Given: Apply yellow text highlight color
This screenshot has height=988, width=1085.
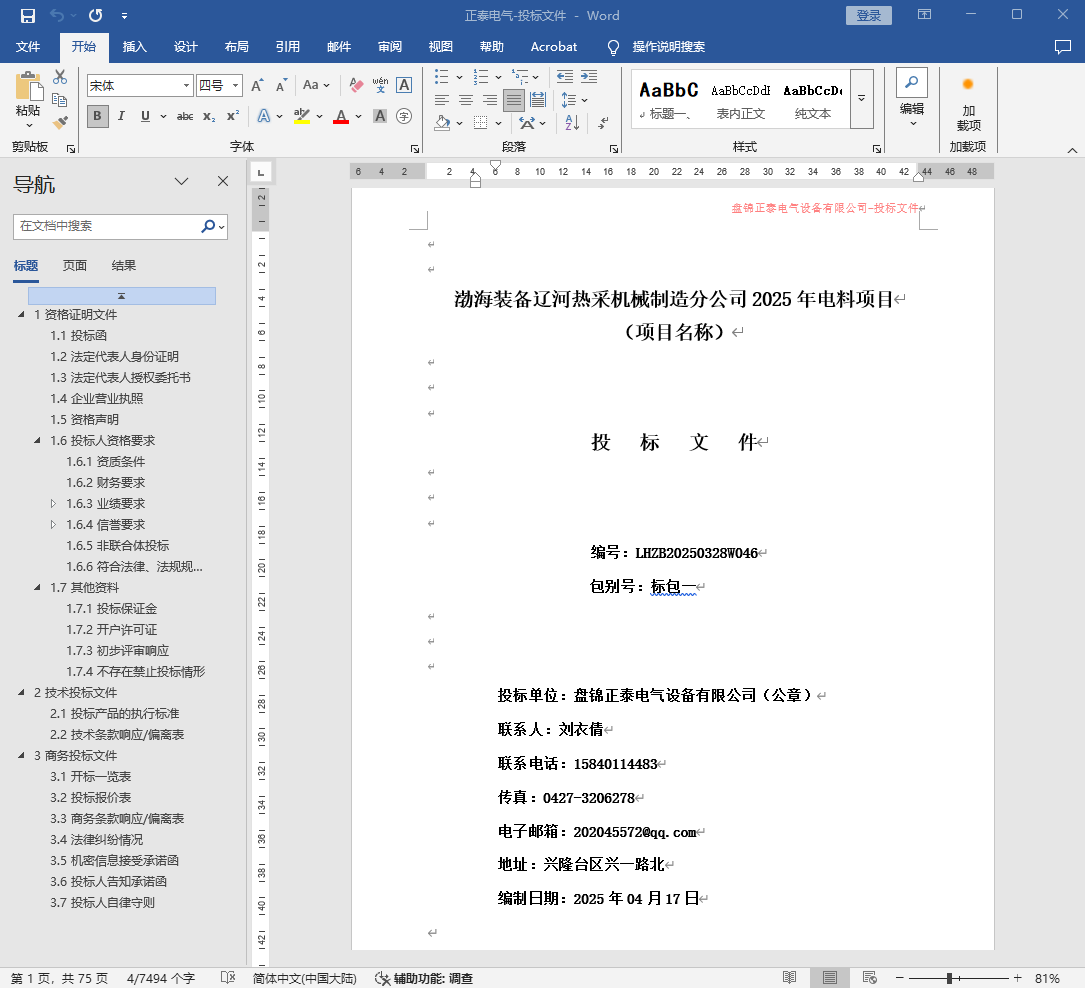Looking at the screenshot, I should [302, 116].
